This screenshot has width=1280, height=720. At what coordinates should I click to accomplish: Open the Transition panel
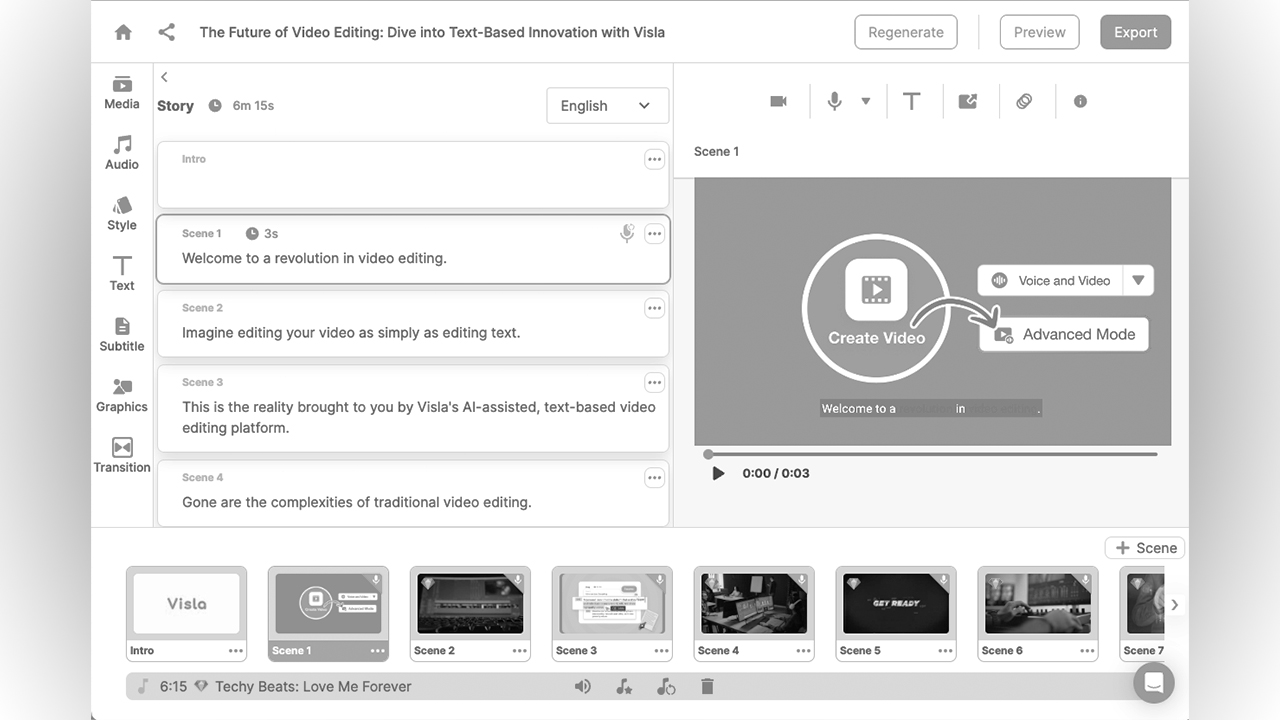point(122,455)
